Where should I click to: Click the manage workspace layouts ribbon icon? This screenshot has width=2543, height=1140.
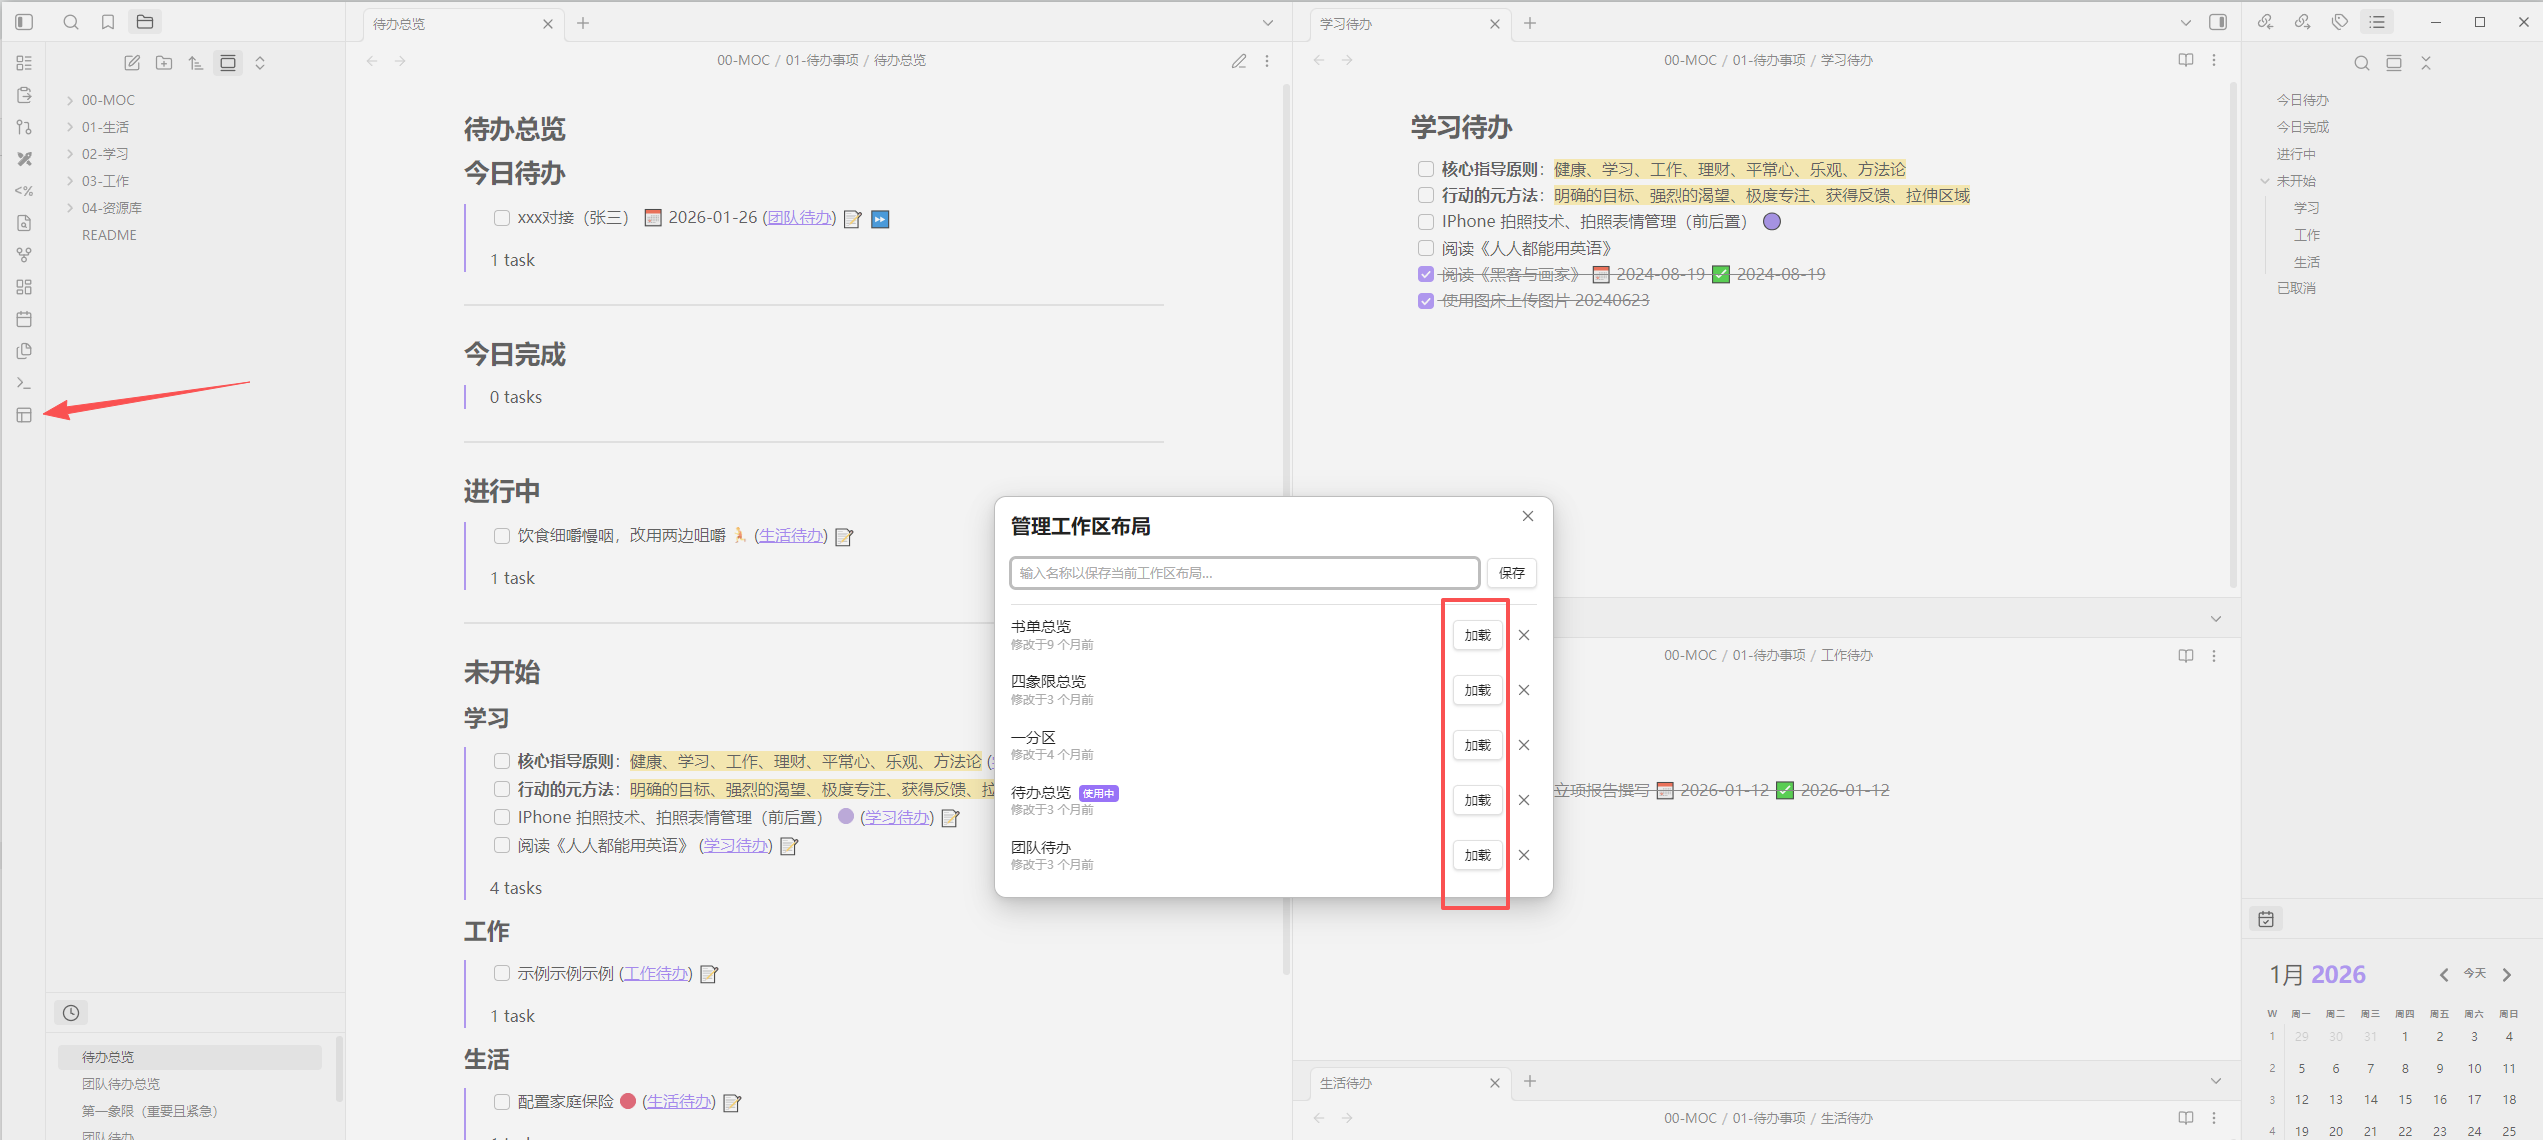(x=24, y=415)
